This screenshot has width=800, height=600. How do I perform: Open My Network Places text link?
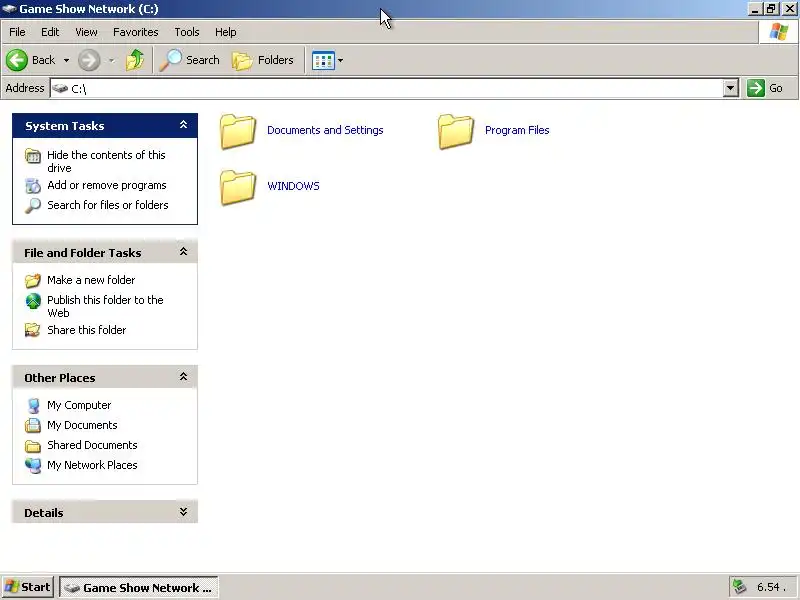click(x=92, y=465)
